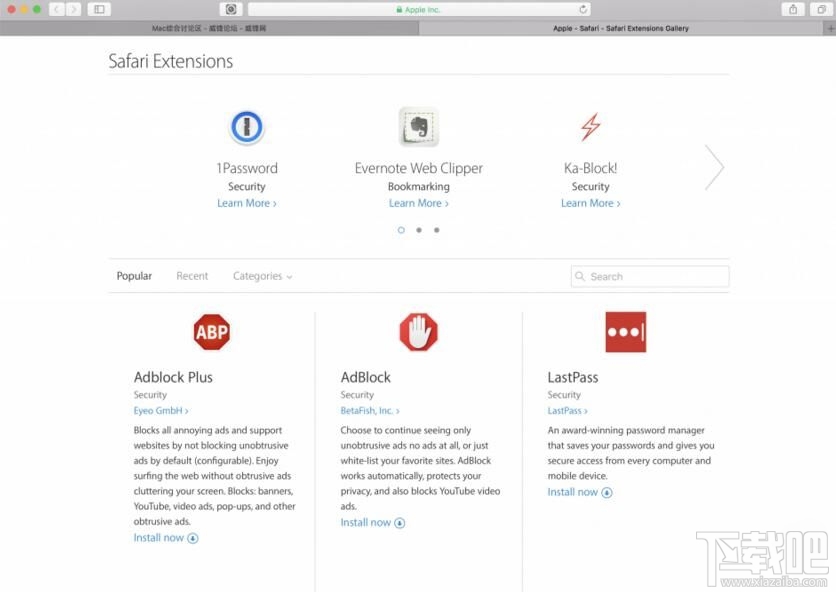Screen dimensions: 836x592
Task: Click the Adblock Plus ABP icon
Action: [x=211, y=332]
